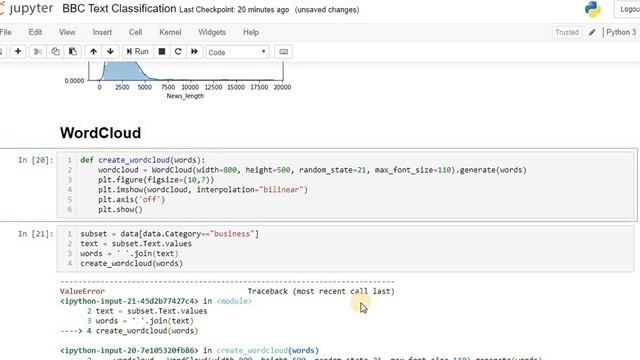Click the create_wordcloud(words) line in cell 21
The height and width of the screenshot is (360, 640).
coord(131,263)
